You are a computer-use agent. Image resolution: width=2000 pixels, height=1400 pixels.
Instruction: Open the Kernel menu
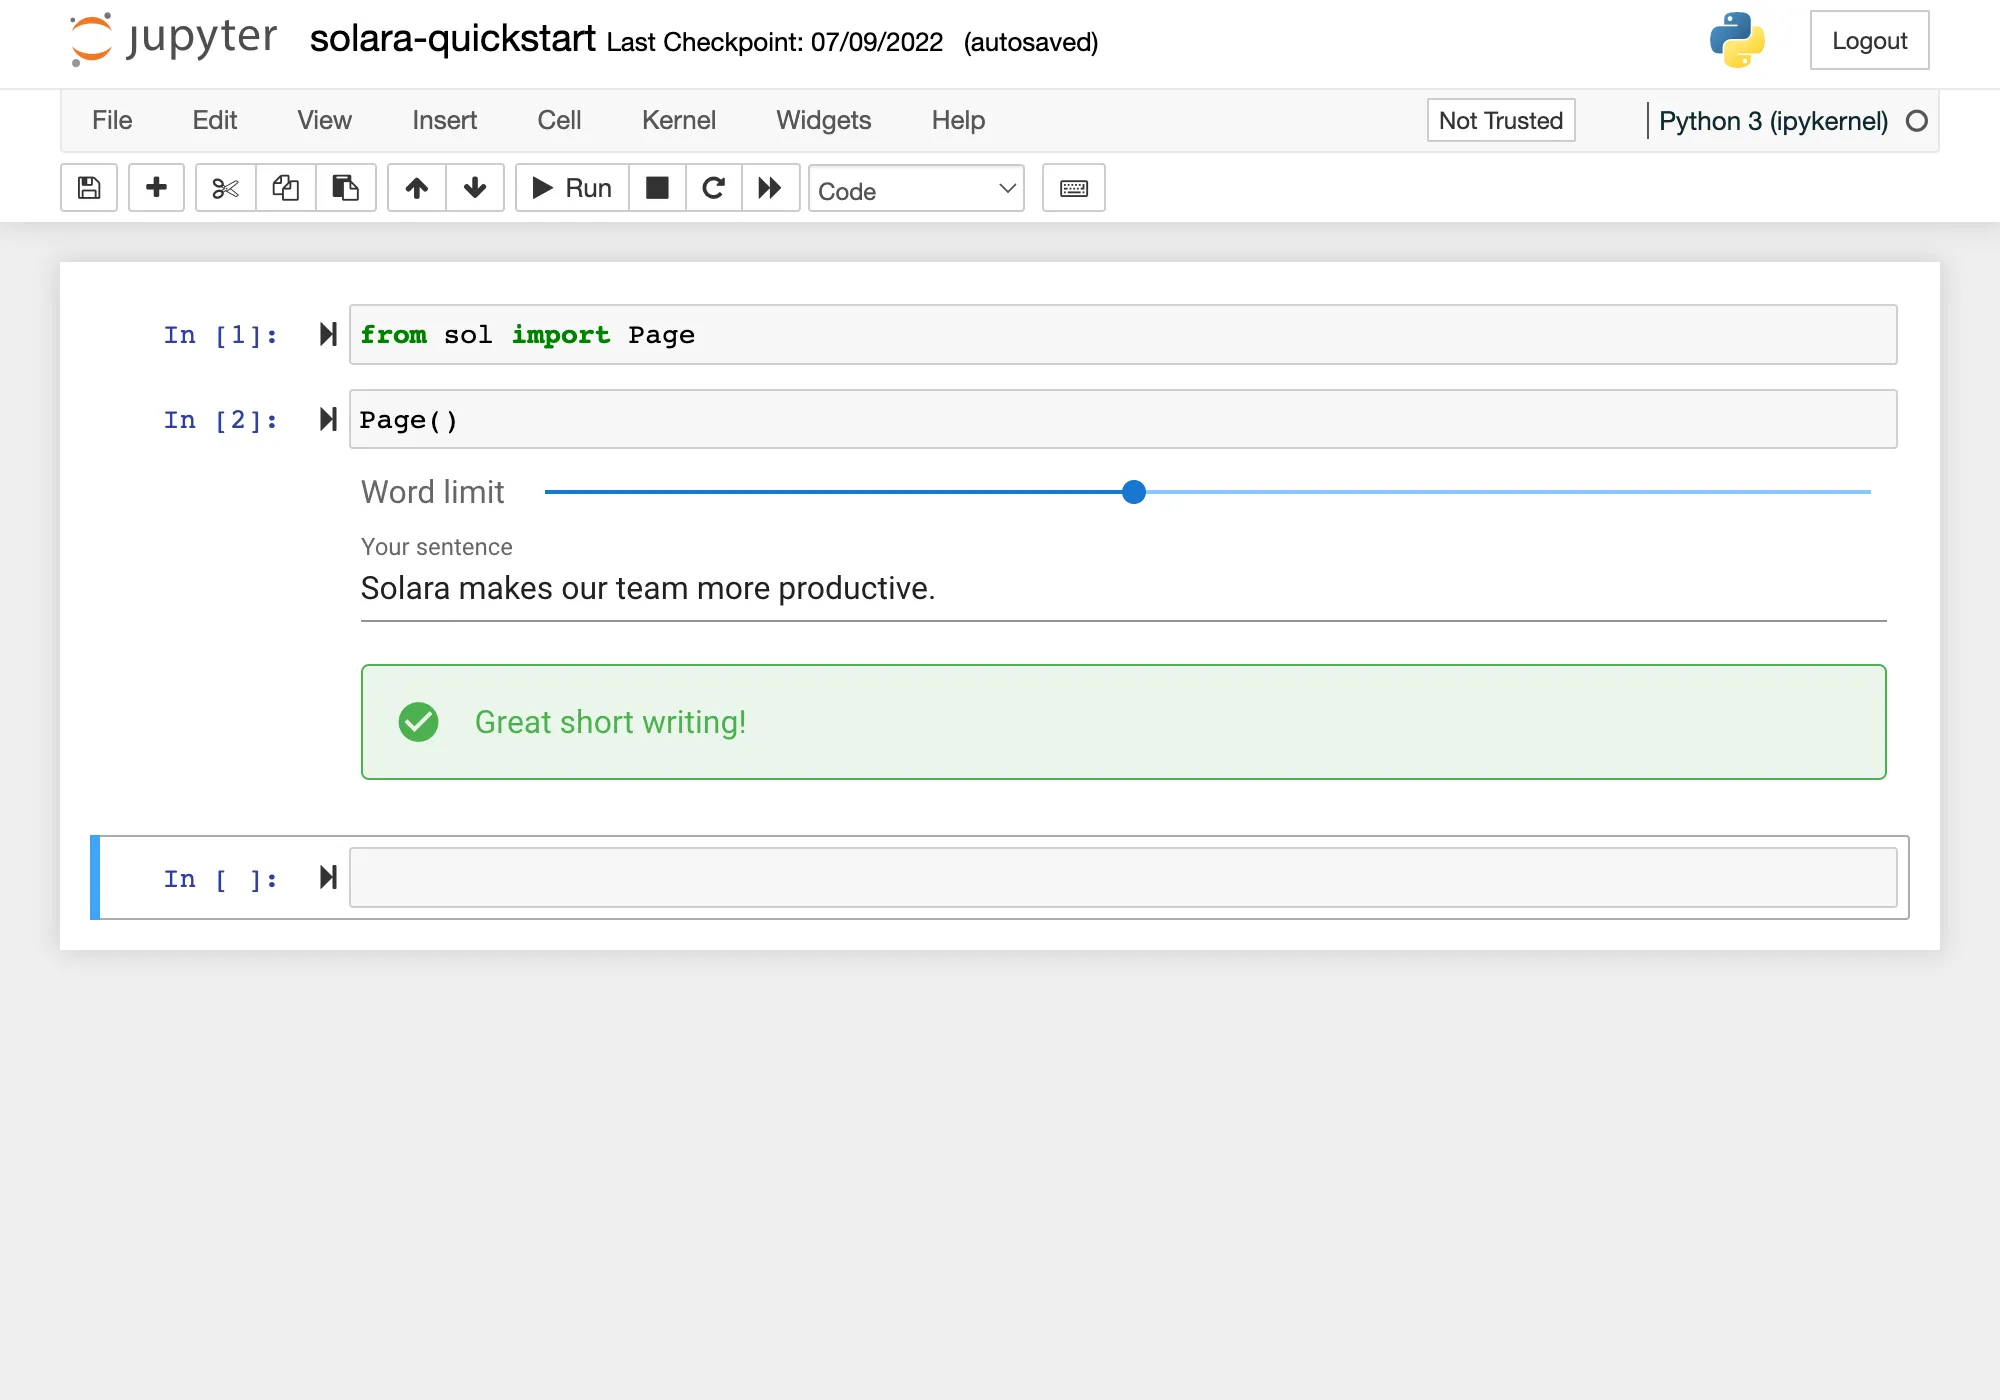[678, 121]
